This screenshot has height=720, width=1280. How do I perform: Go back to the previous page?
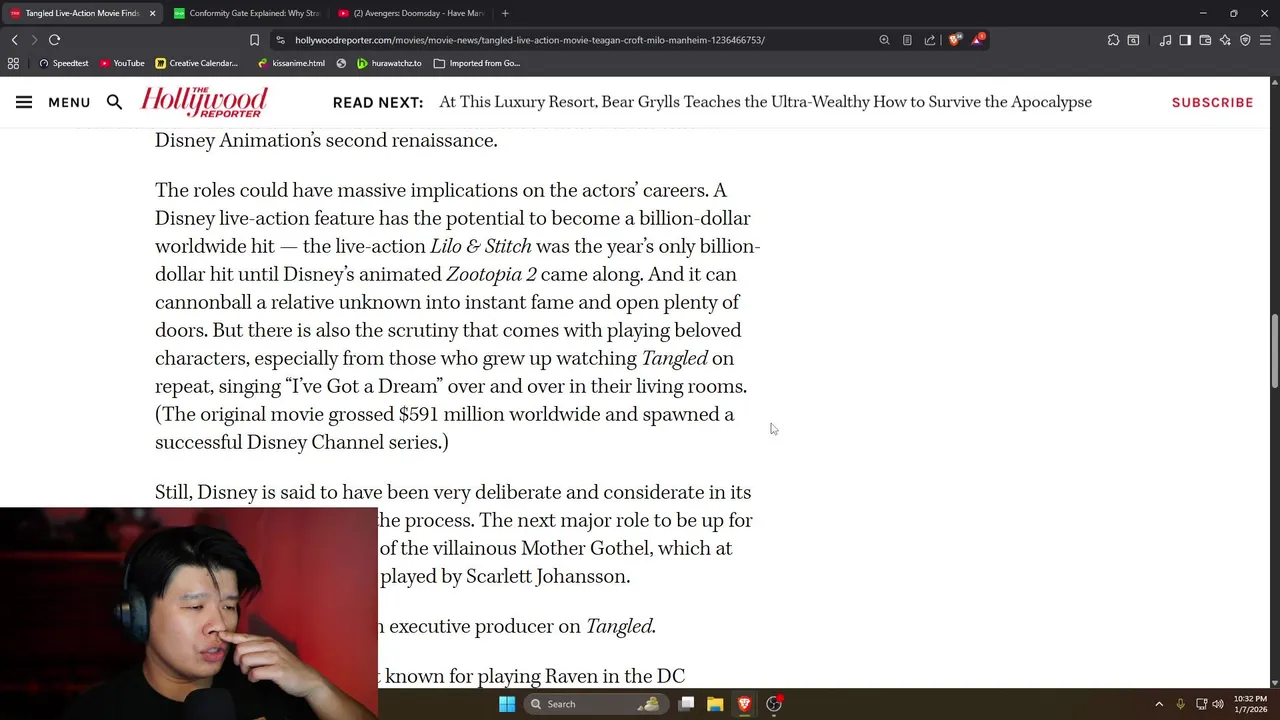pos(14,40)
